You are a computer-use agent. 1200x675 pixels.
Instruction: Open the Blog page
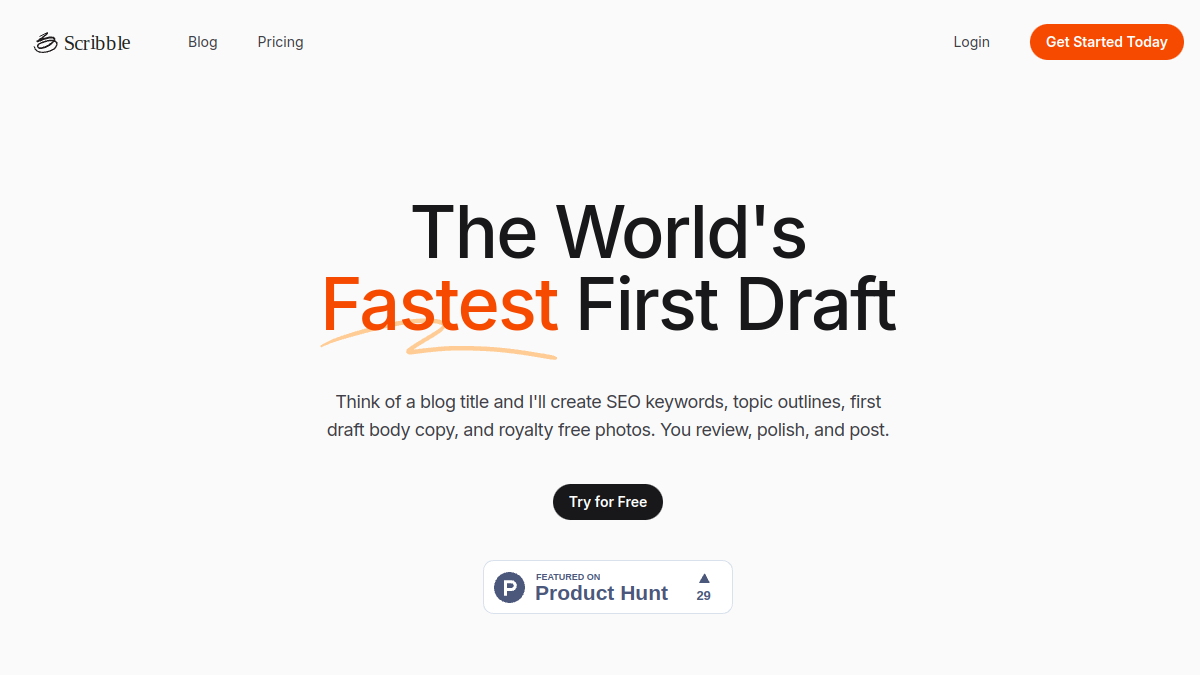click(203, 42)
